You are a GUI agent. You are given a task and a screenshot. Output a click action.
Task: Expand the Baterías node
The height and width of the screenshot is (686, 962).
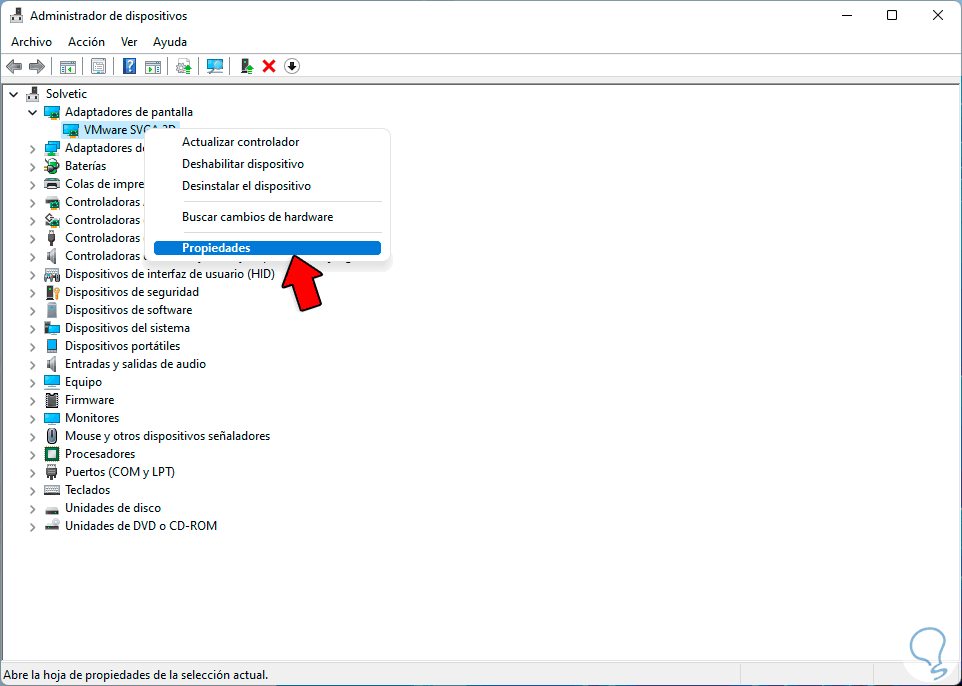(33, 166)
